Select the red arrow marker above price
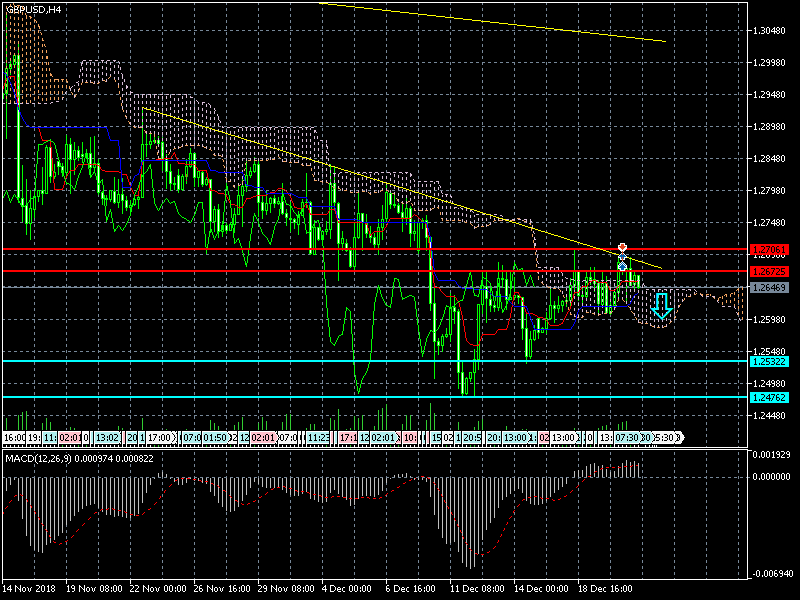This screenshot has width=800, height=600. (x=622, y=247)
